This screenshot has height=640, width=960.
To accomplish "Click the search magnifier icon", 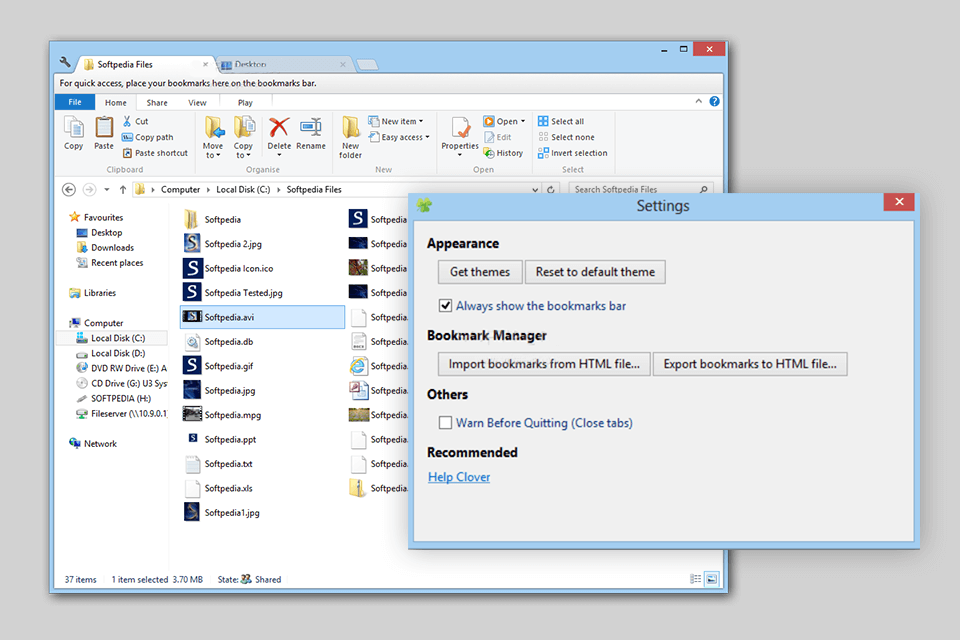I will click(703, 190).
